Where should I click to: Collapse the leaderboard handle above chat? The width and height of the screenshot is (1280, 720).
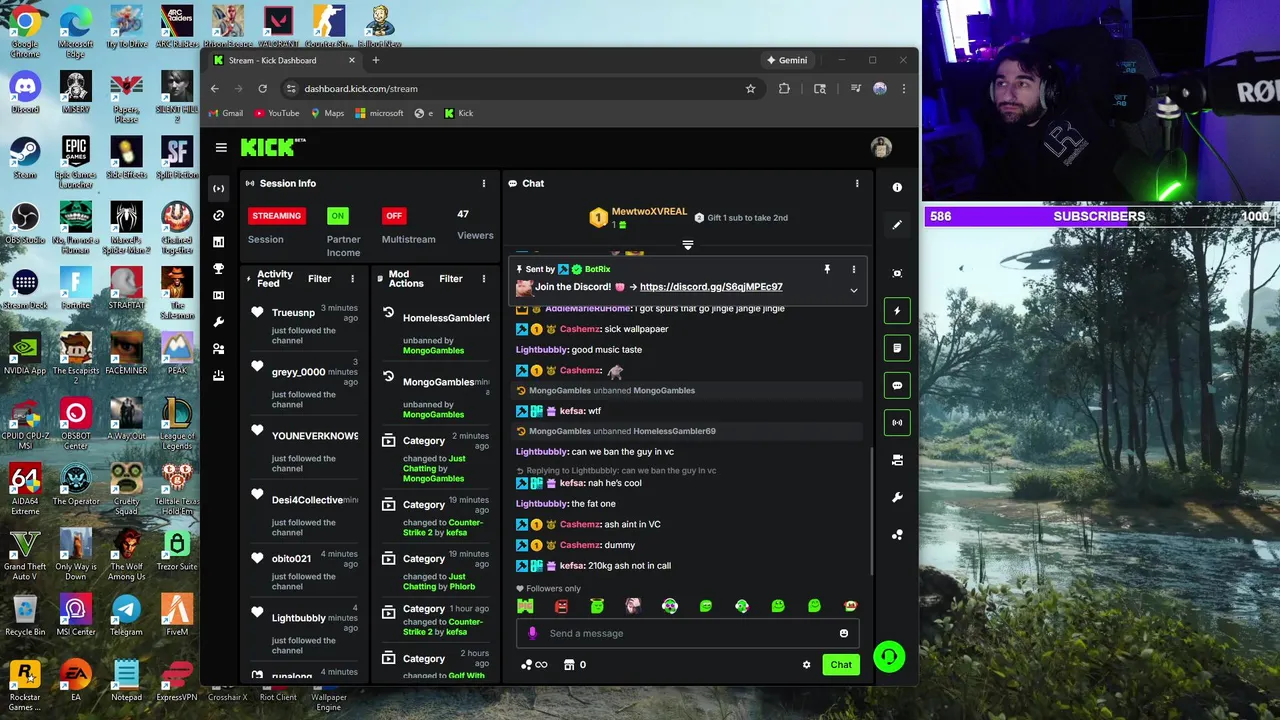pos(687,245)
